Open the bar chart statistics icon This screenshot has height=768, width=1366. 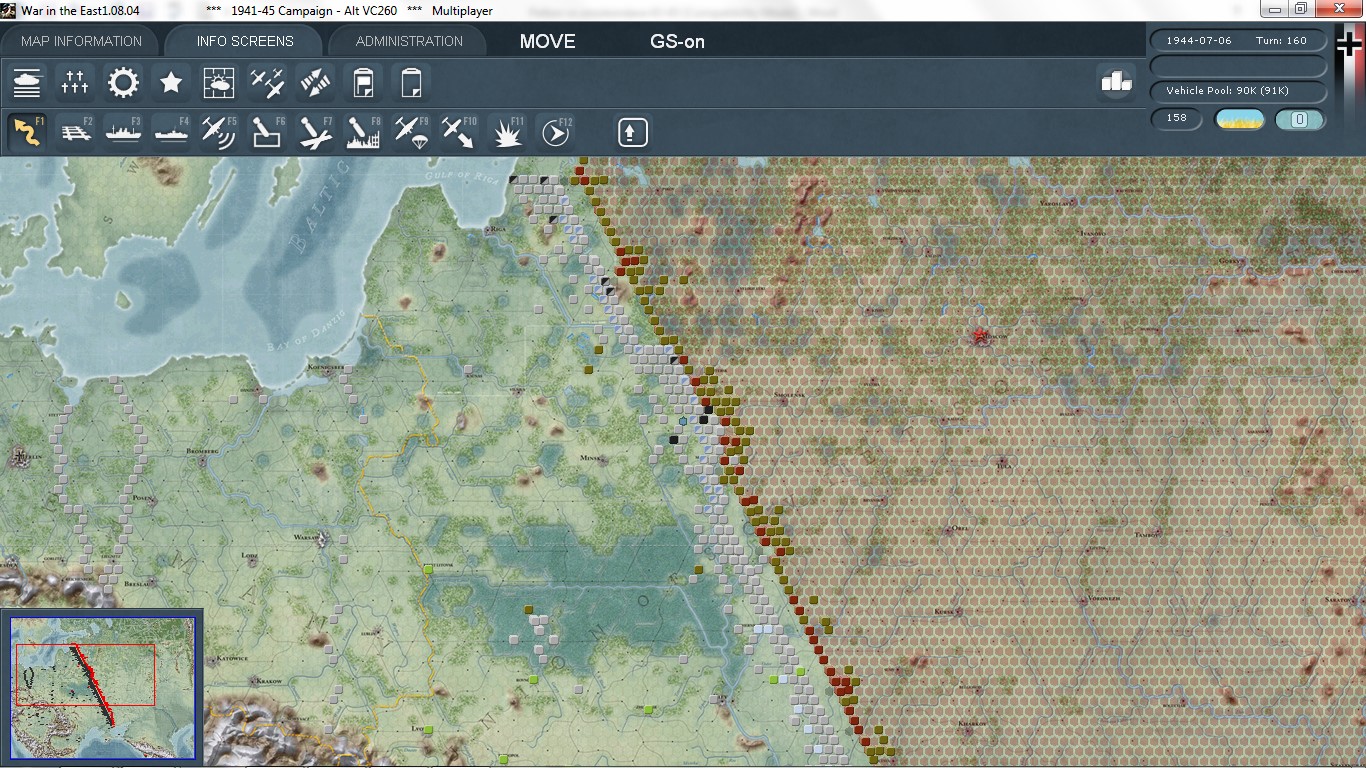point(1116,82)
